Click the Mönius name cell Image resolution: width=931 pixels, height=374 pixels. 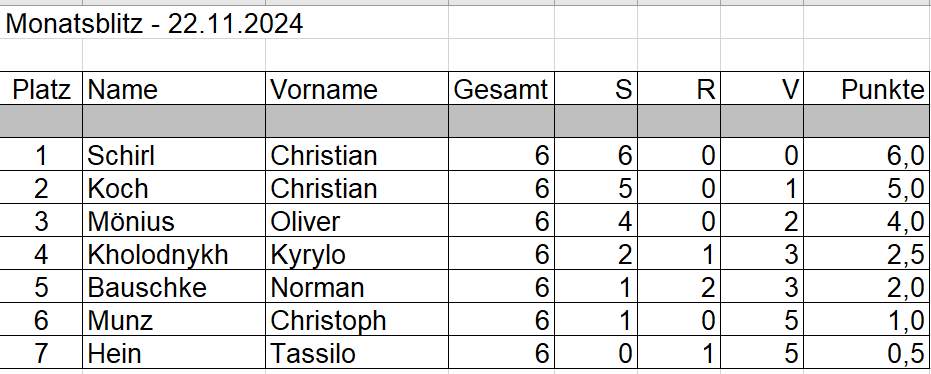(173, 221)
